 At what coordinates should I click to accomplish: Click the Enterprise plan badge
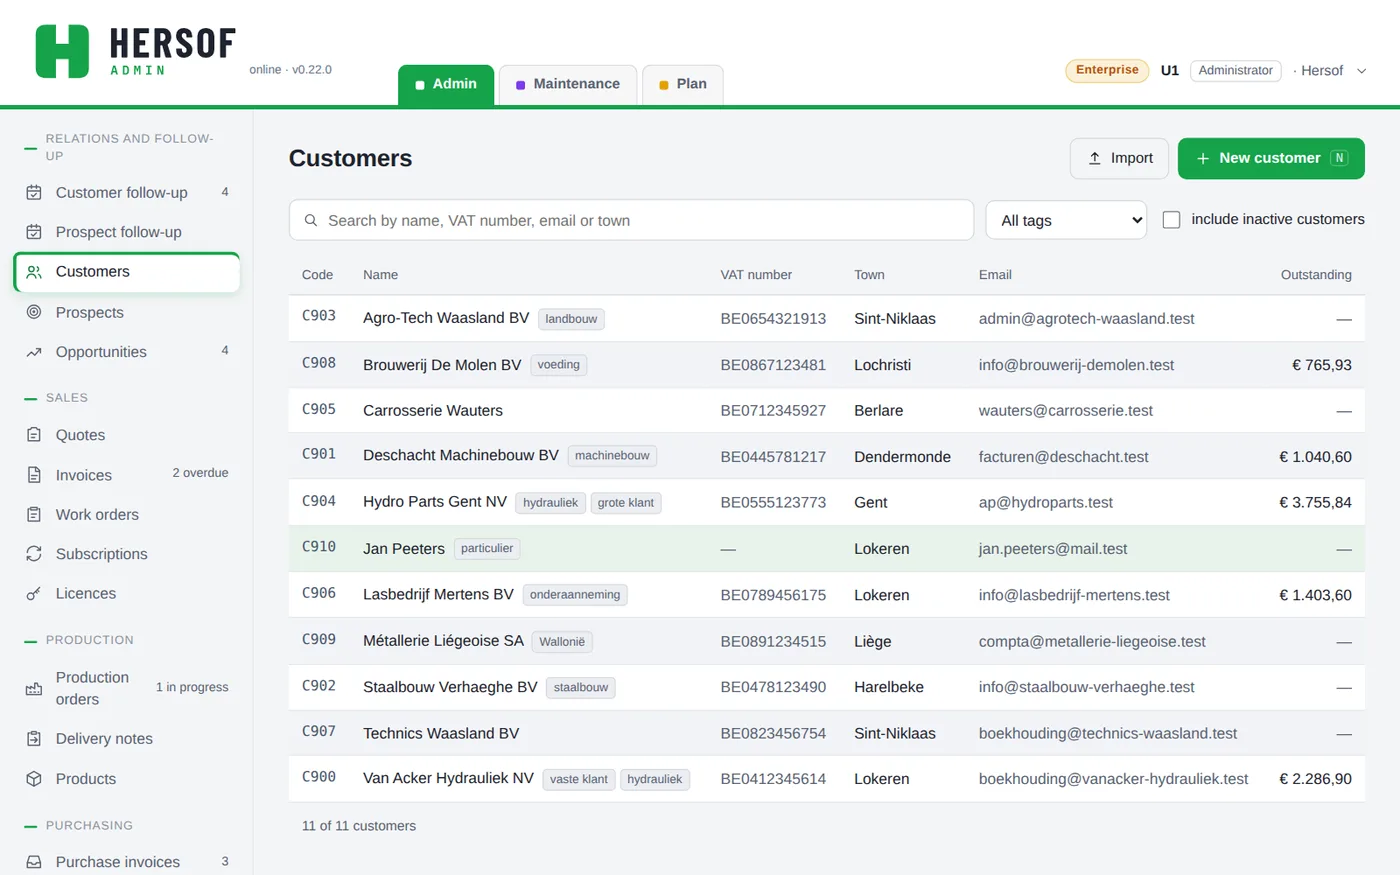(1107, 70)
